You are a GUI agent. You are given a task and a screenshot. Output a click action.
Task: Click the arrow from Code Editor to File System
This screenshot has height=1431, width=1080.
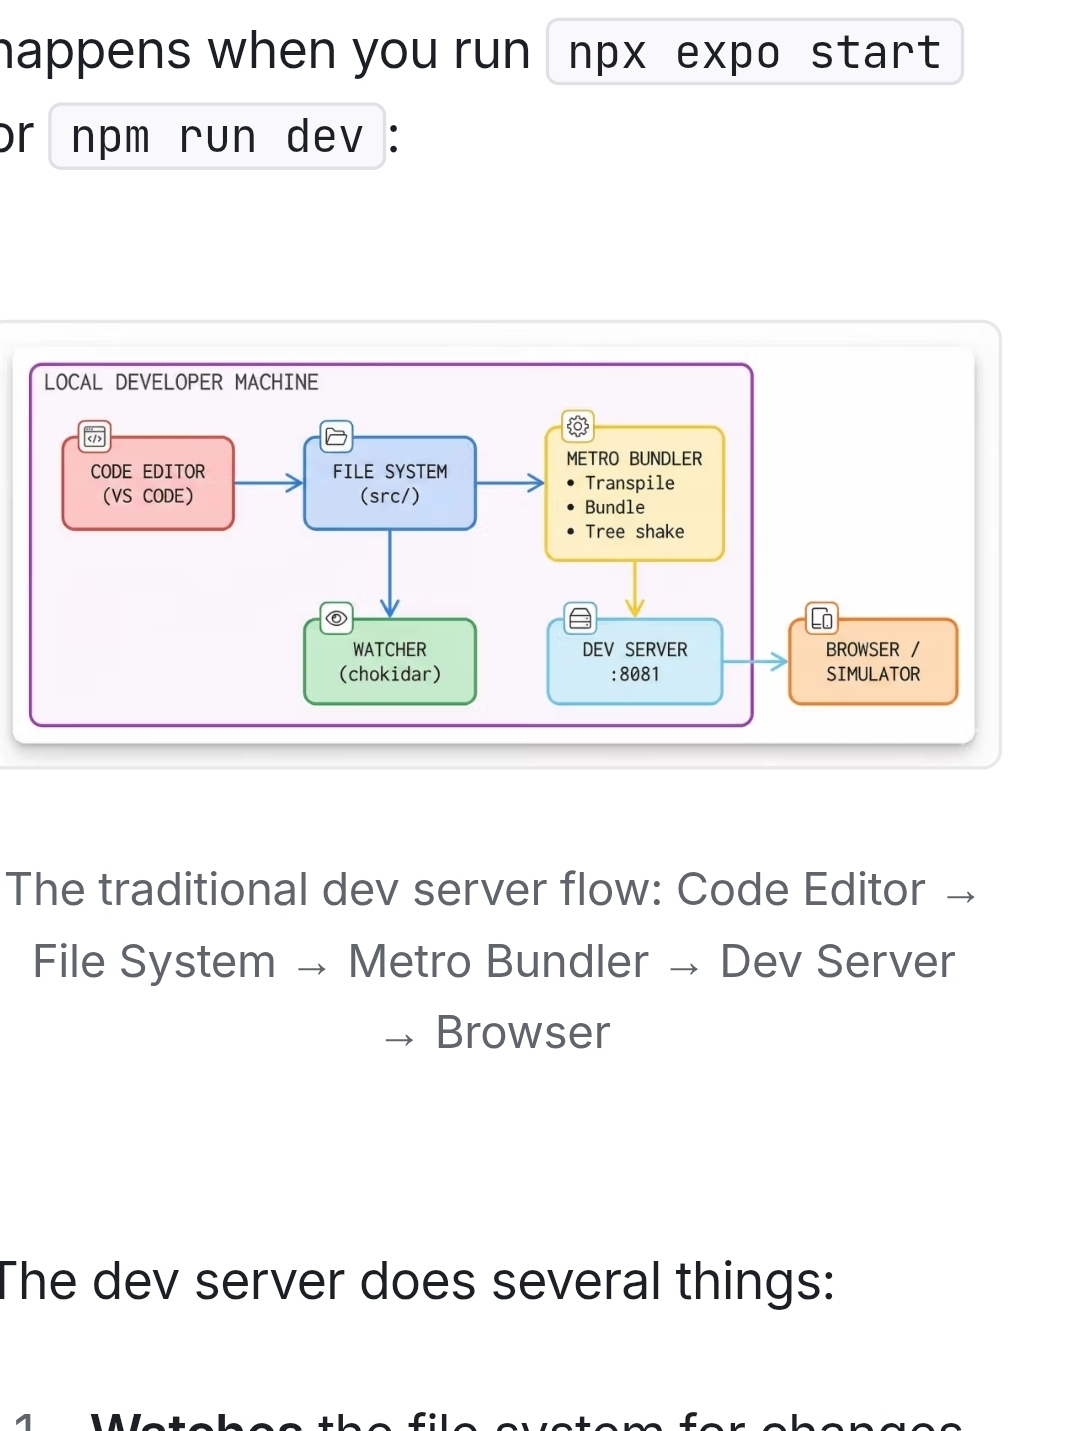[x=268, y=483]
